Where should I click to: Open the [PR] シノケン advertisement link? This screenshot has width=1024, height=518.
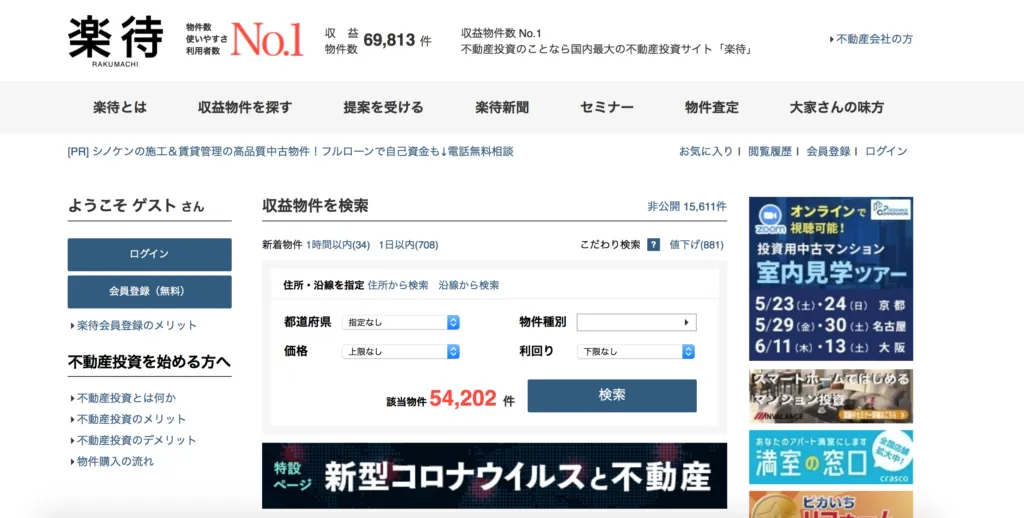[291, 152]
